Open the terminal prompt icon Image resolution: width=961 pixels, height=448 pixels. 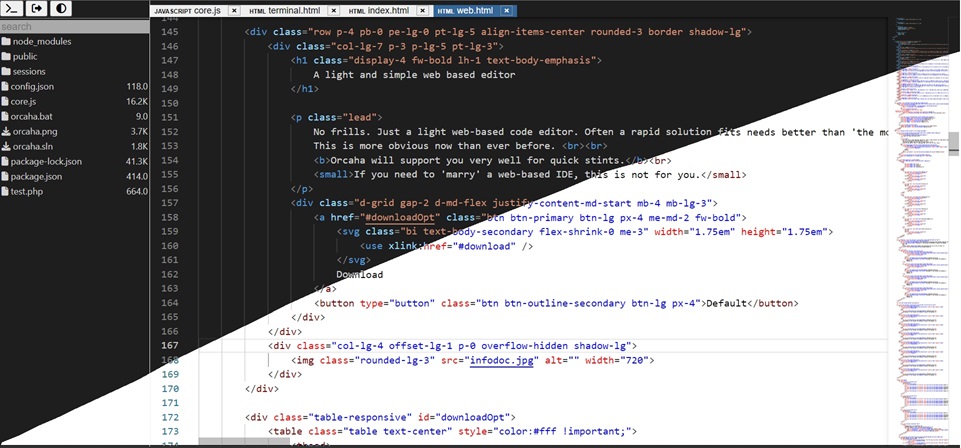pos(14,9)
